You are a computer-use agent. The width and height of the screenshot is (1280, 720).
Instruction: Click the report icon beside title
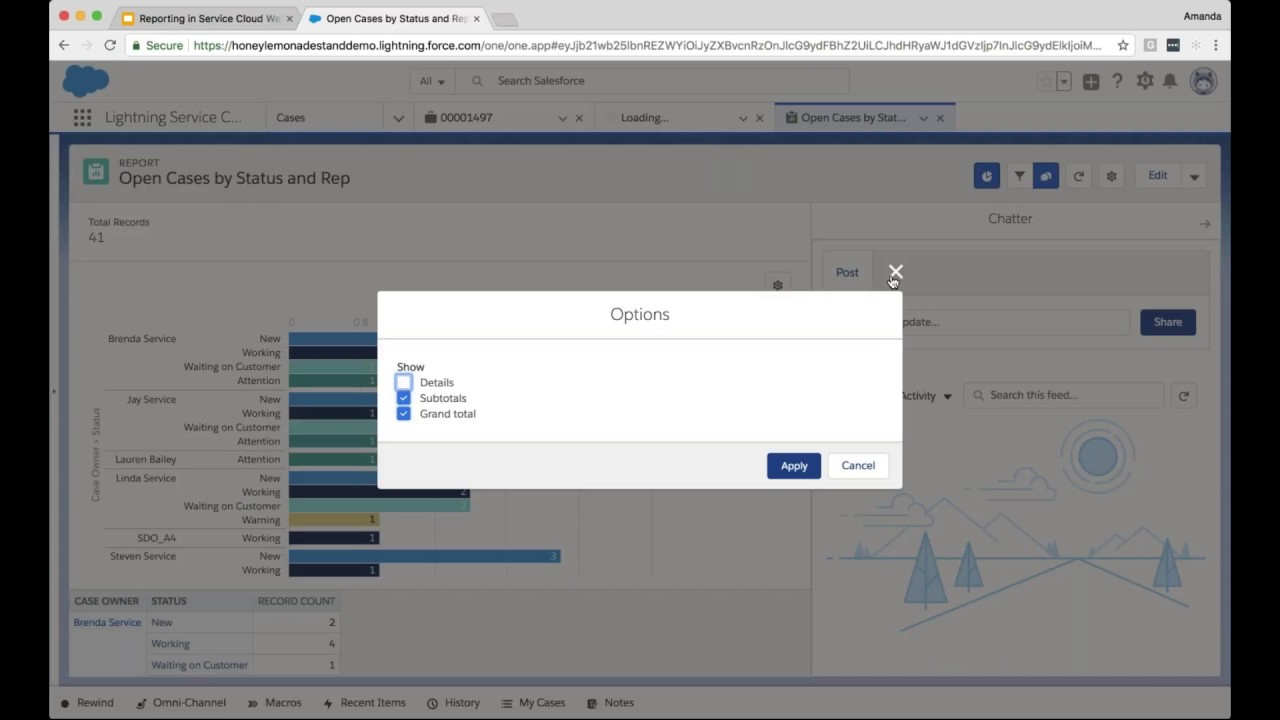96,171
